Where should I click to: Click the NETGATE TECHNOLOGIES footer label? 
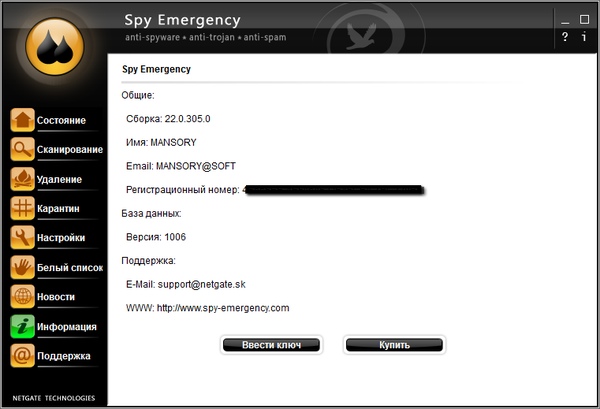click(x=55, y=397)
